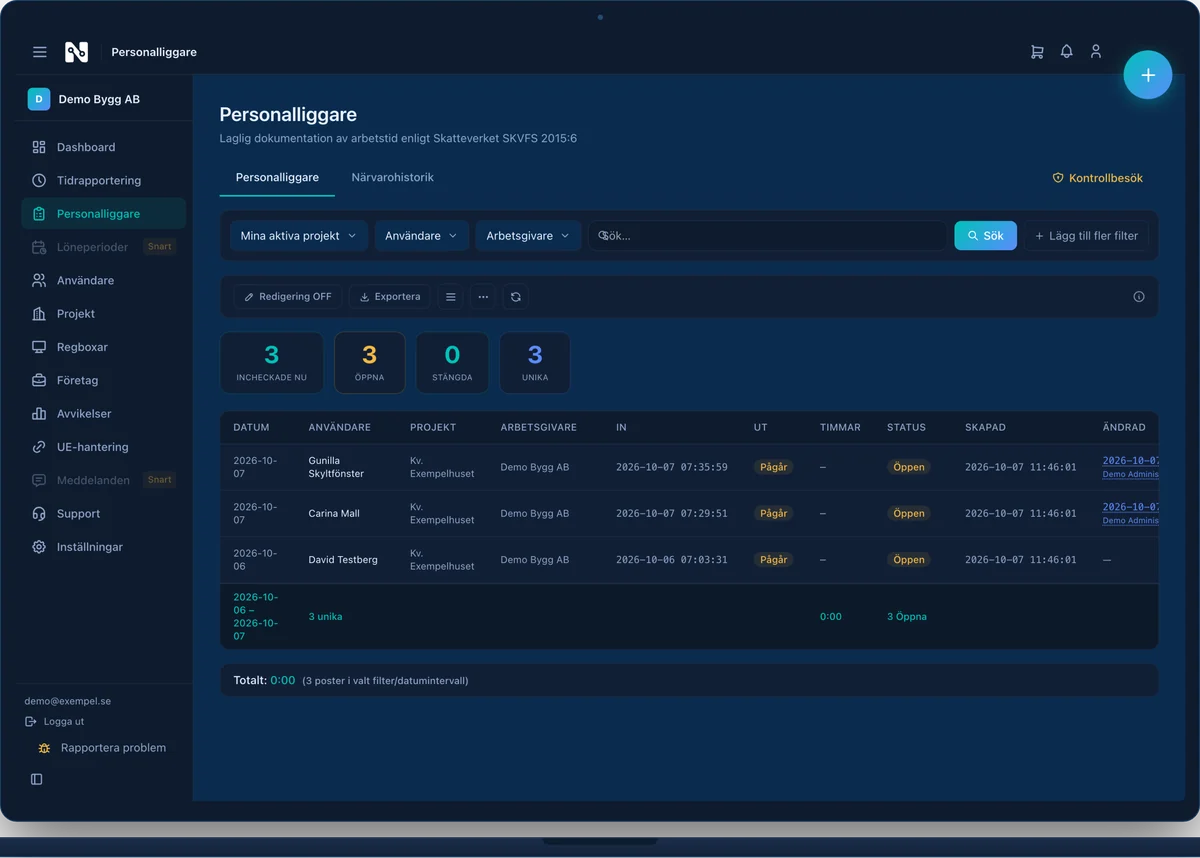Expand the Användare filter dropdown
Image resolution: width=1200 pixels, height=858 pixels.
(421, 236)
